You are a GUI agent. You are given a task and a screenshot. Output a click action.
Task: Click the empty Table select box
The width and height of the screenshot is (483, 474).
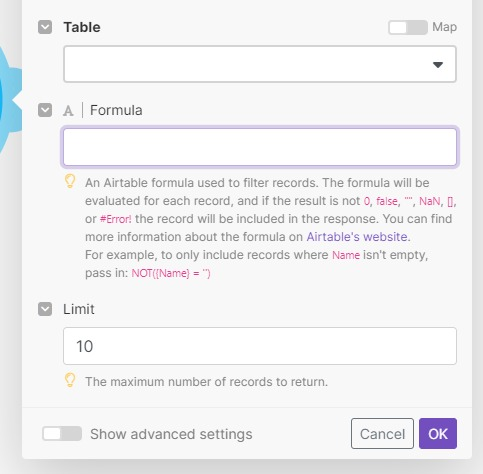[x=260, y=64]
